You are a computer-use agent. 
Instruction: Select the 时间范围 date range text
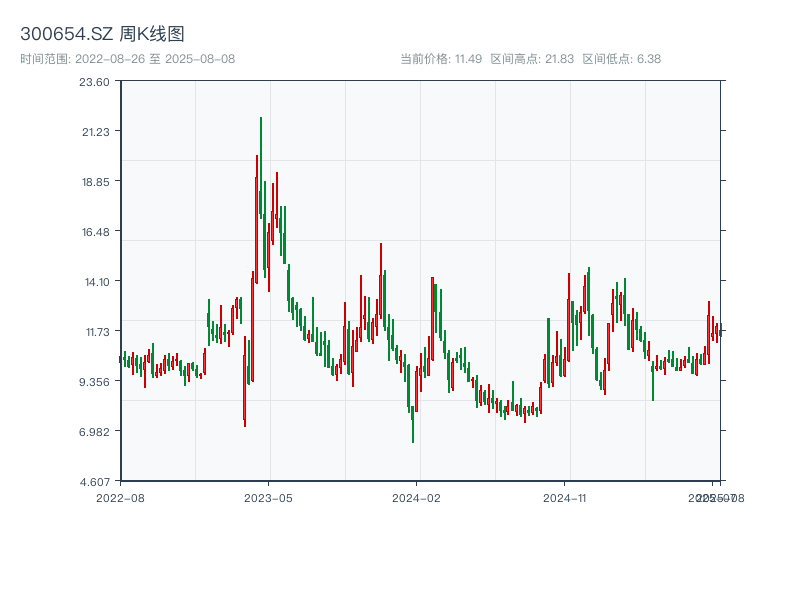[x=127, y=59]
